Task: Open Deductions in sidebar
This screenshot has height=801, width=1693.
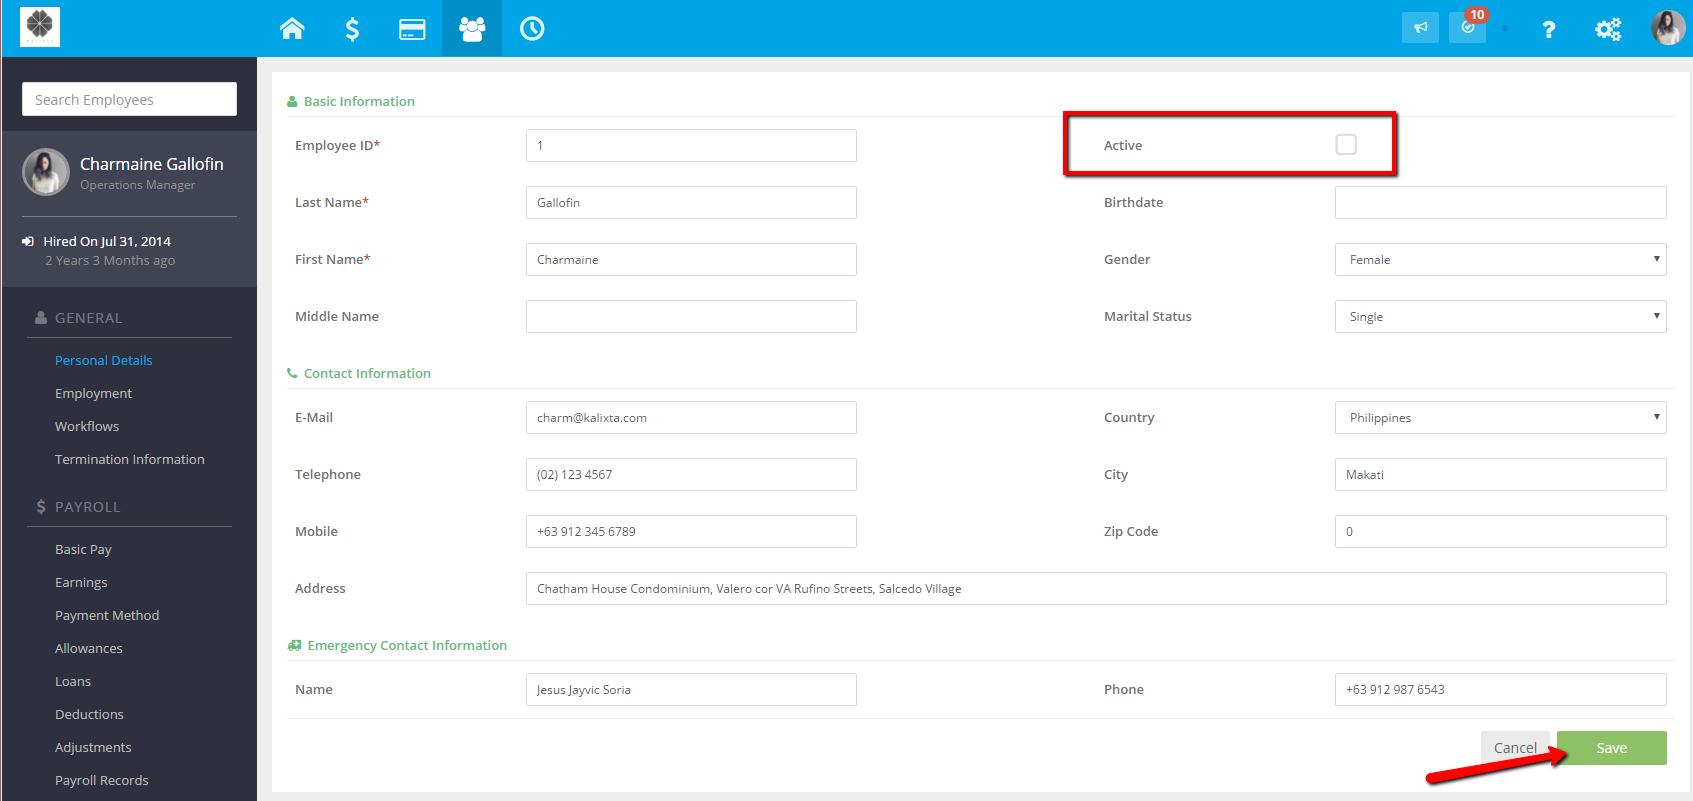Action: click(x=89, y=715)
